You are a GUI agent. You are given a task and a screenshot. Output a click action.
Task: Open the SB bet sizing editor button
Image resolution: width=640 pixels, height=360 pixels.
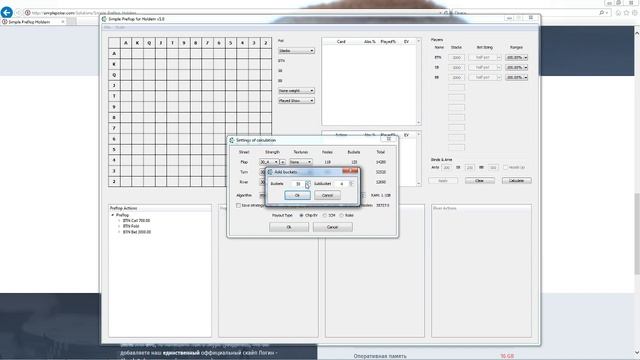499,67
